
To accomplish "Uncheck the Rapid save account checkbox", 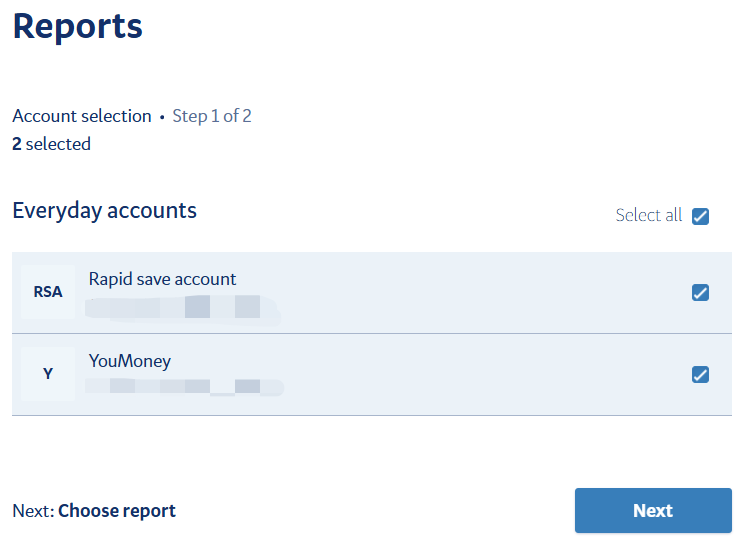I will 700,293.
